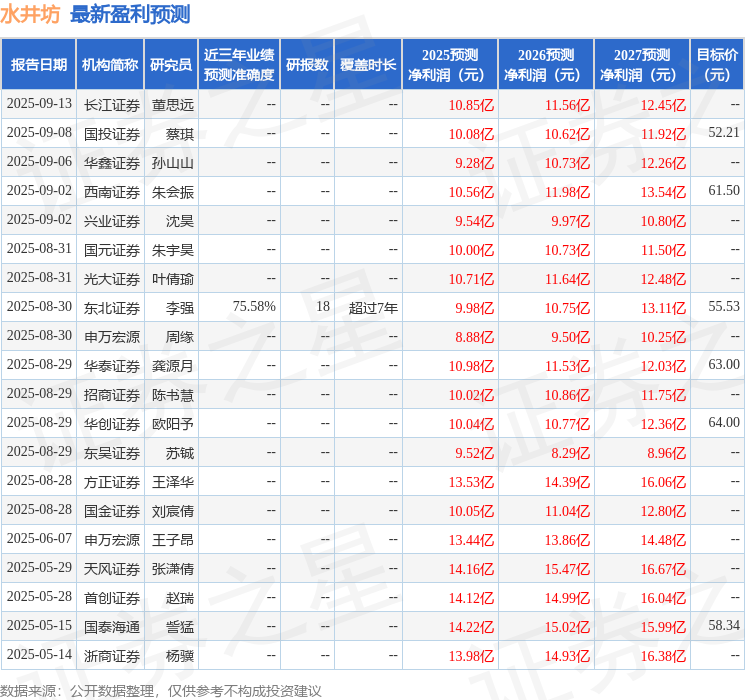
Task: Click target price 55.53
Action: [x=724, y=307]
